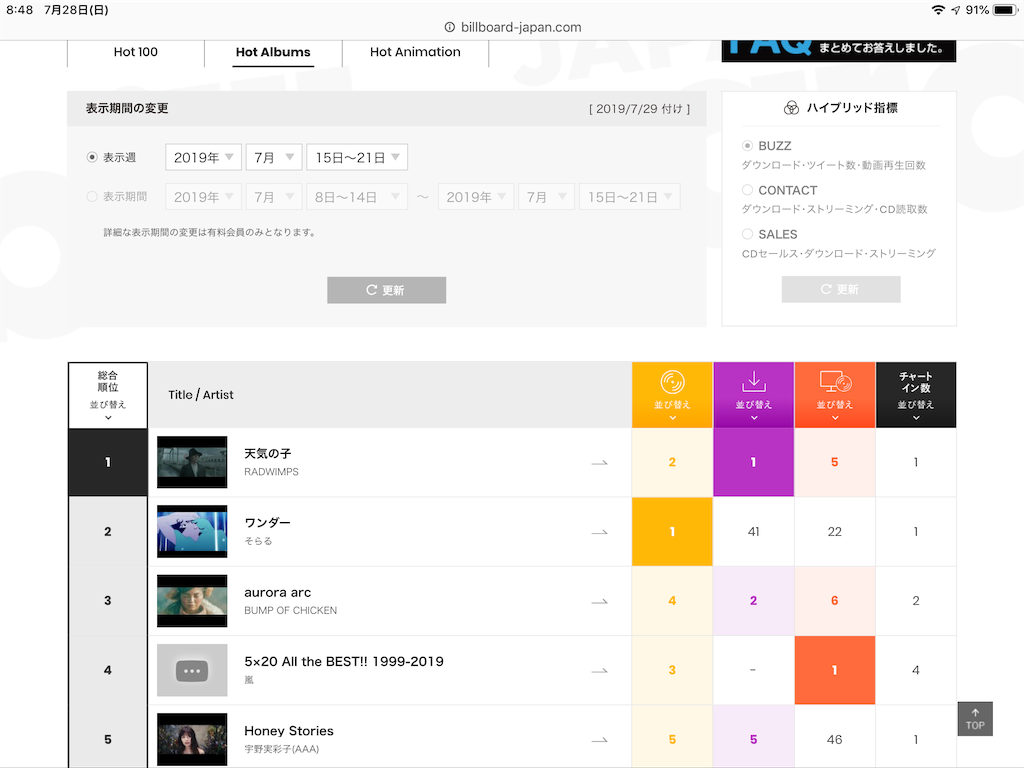Open the start year dropdown in 表示期間 row

pyautogui.click(x=203, y=197)
